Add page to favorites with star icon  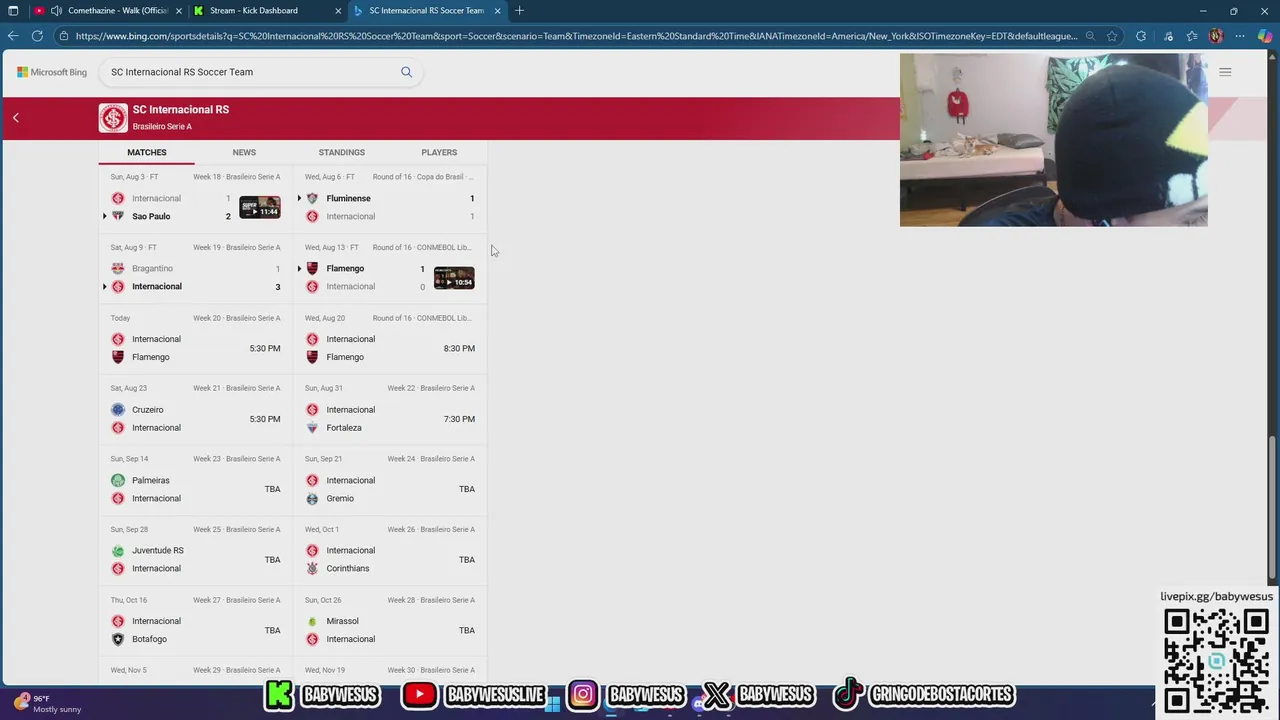1112,36
